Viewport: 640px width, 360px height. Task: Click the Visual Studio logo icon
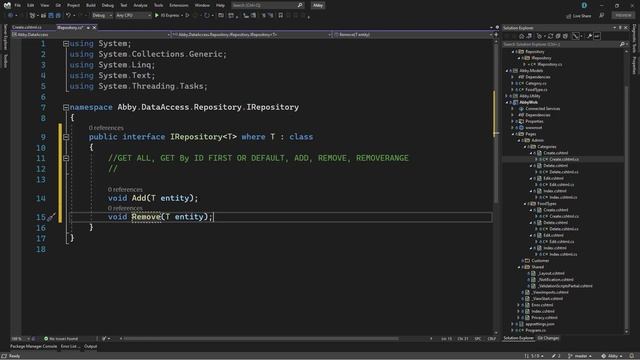tap(7, 5)
